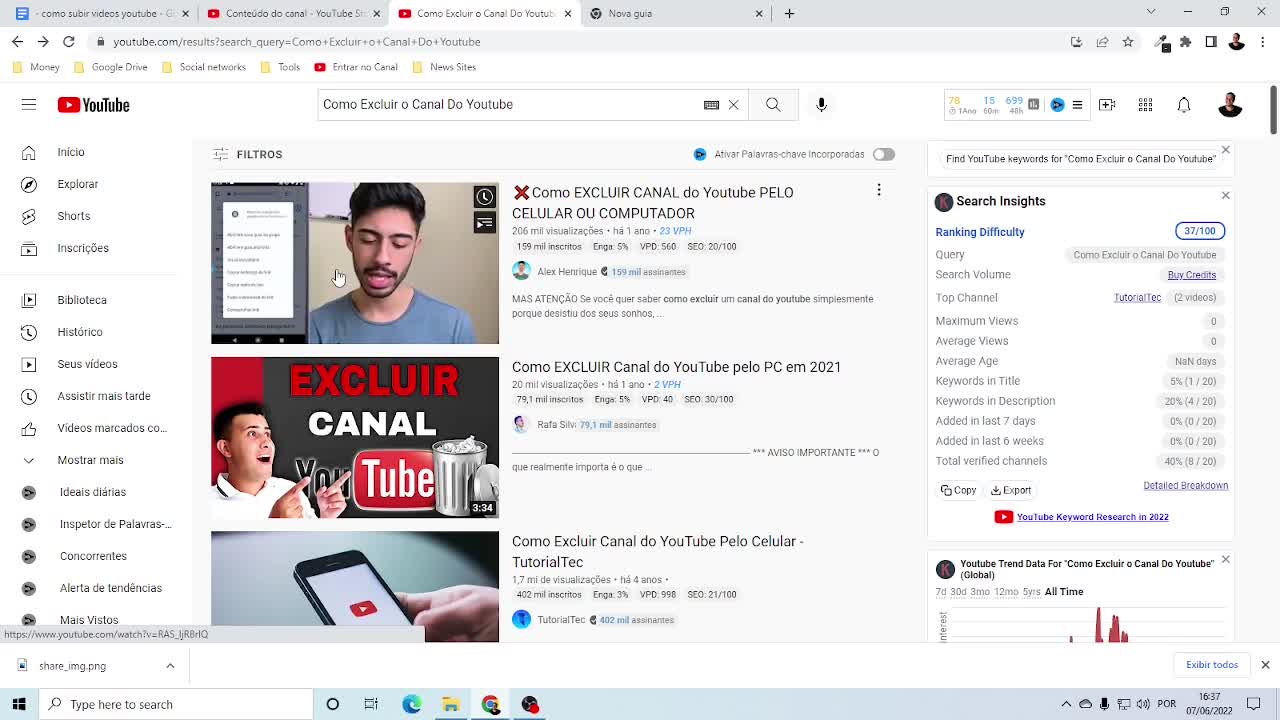Click the filter sliders icon beside FILTROS
Screen dimensions: 1280x720
pyautogui.click(x=220, y=154)
